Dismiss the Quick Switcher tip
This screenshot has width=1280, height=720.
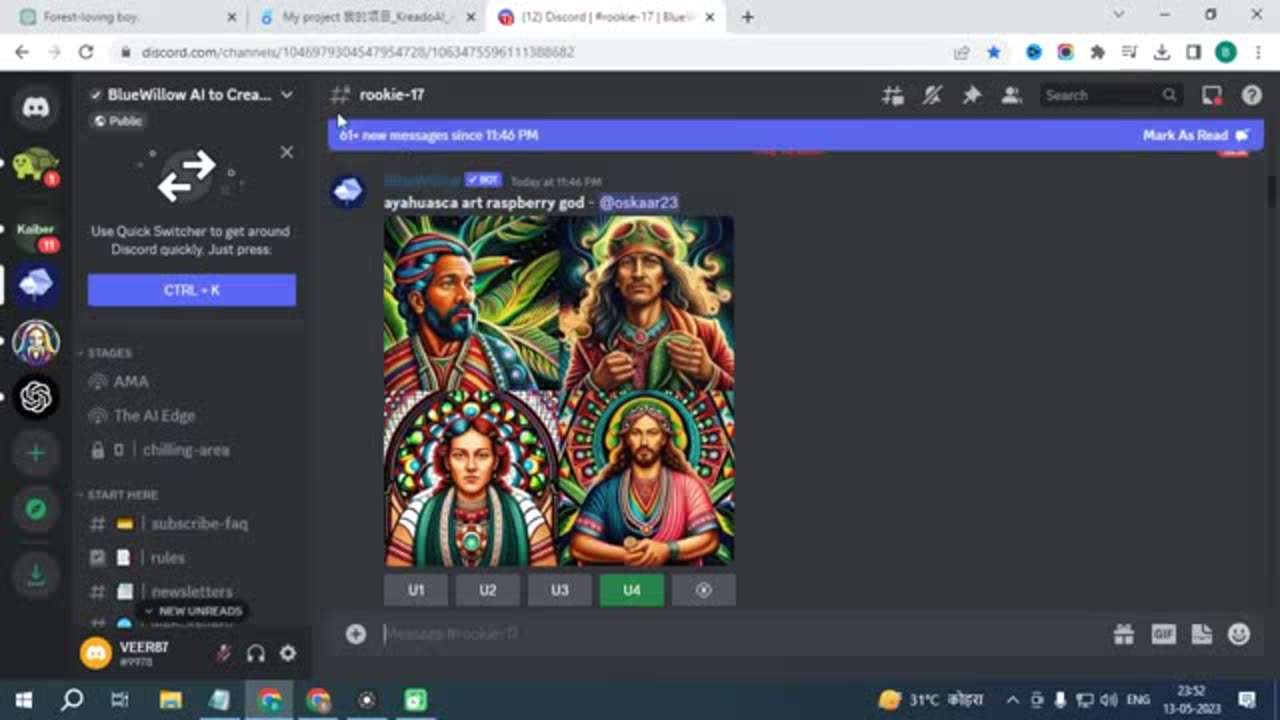(x=287, y=152)
